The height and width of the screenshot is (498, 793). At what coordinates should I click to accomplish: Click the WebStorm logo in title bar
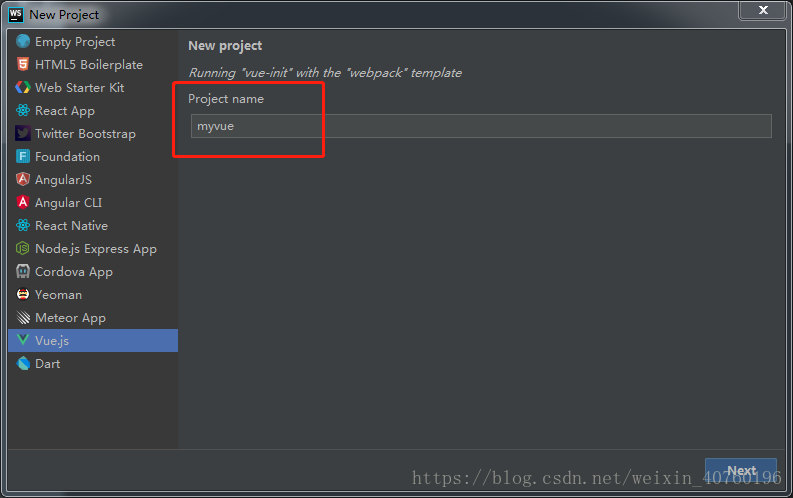pos(16,15)
